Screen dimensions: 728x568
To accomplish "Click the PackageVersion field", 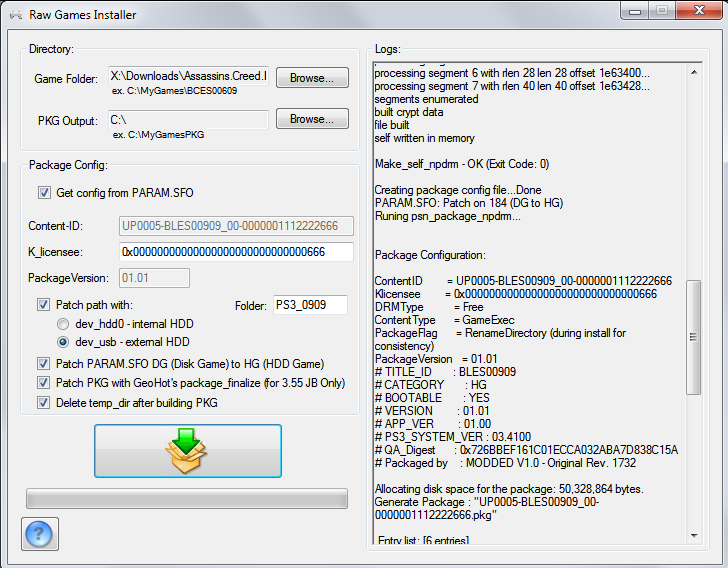I will 154,278.
